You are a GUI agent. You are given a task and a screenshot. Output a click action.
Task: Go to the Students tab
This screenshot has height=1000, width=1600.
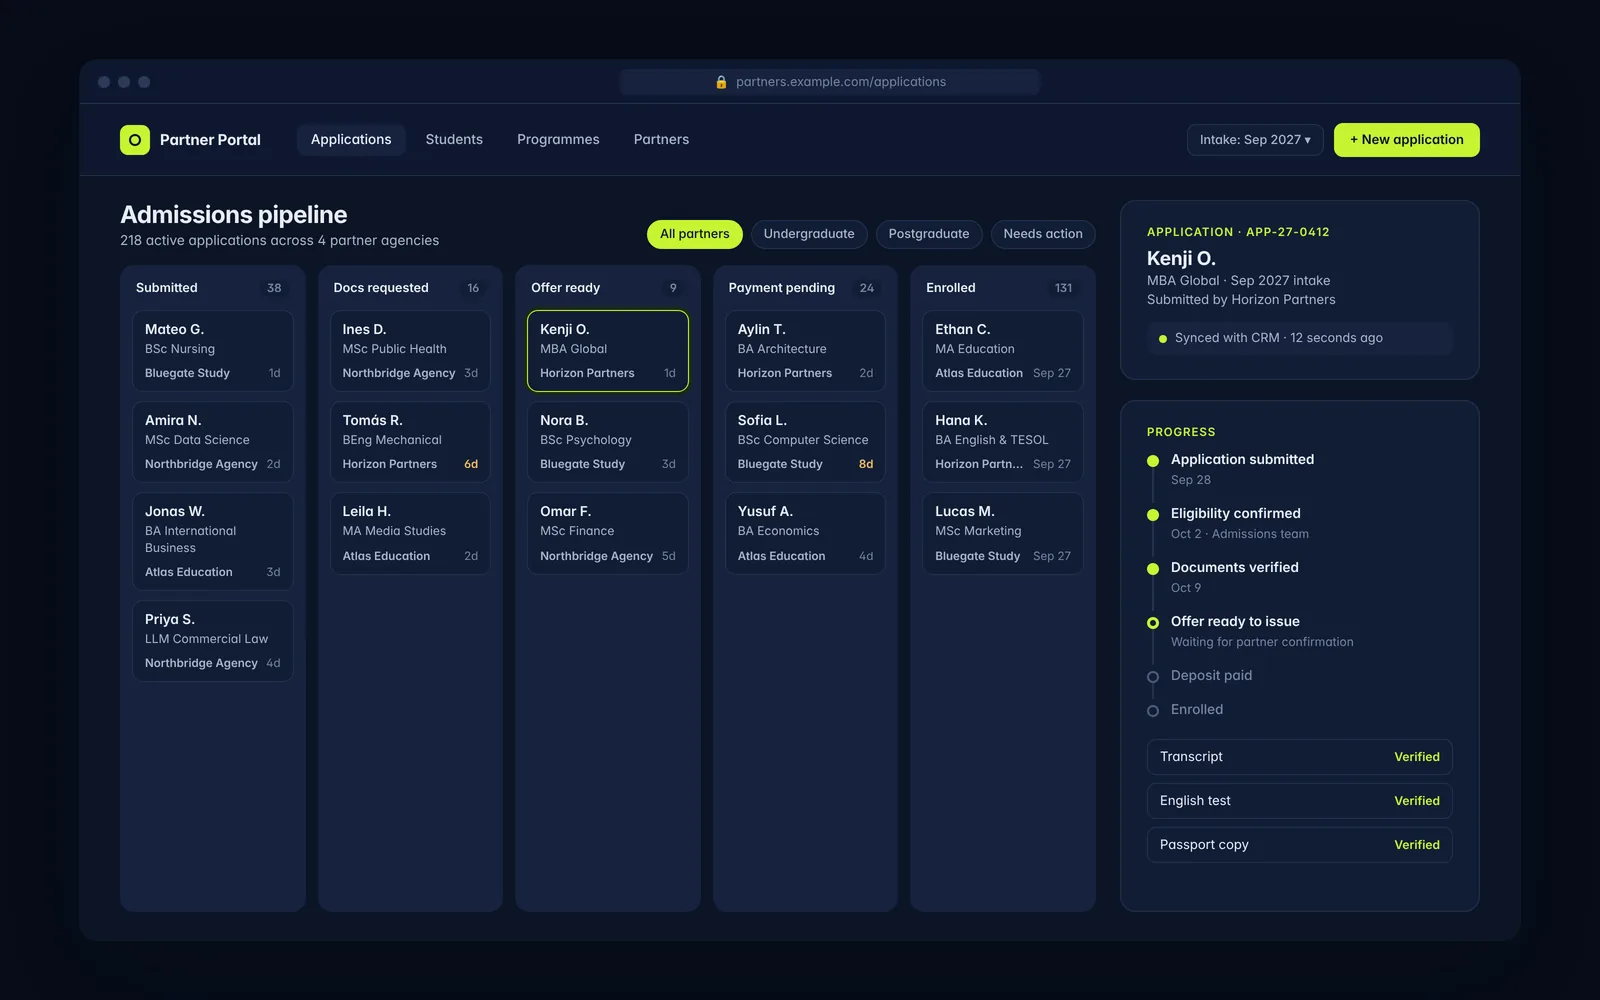pyautogui.click(x=454, y=140)
